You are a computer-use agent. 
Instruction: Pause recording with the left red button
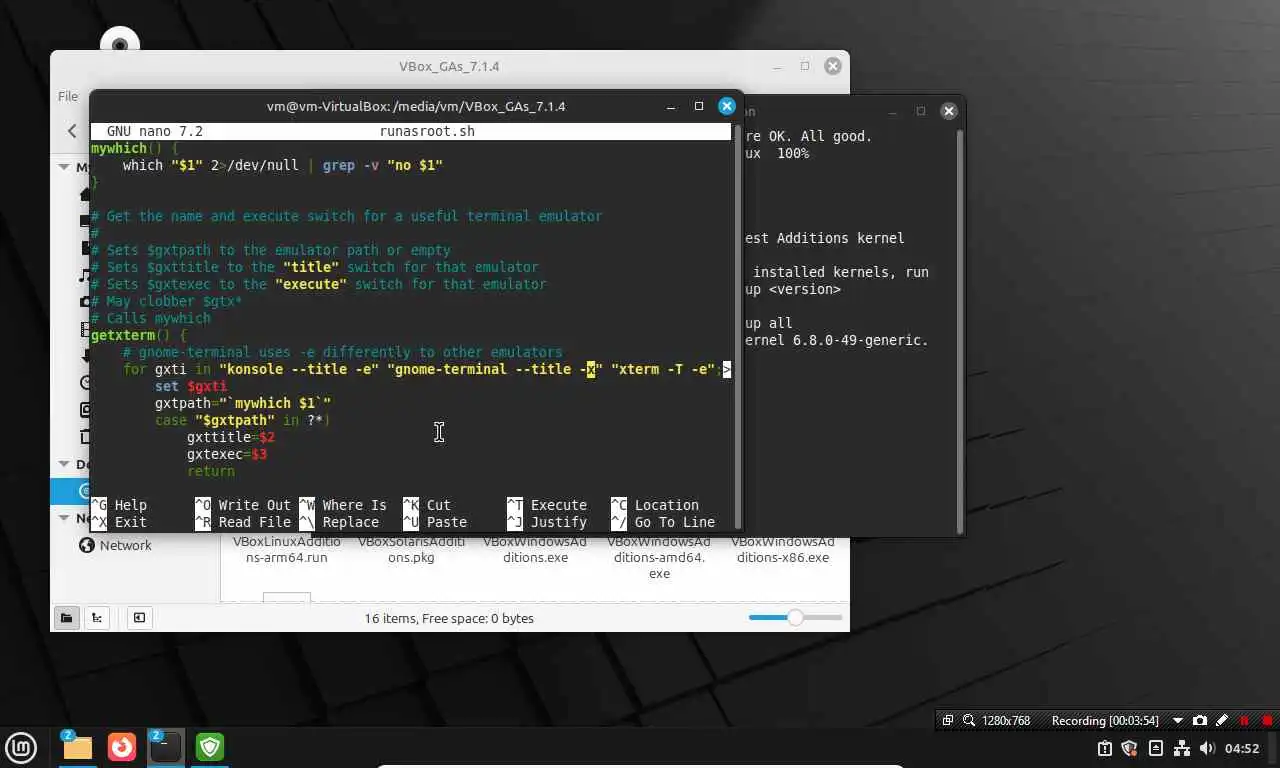1244,720
